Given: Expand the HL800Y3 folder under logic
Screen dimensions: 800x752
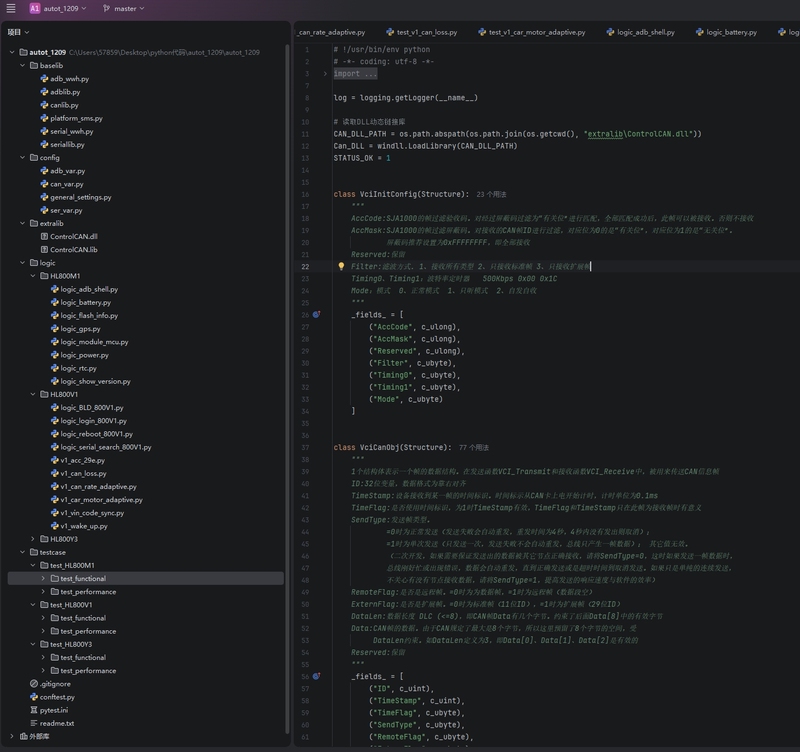Looking at the screenshot, I should 33,539.
